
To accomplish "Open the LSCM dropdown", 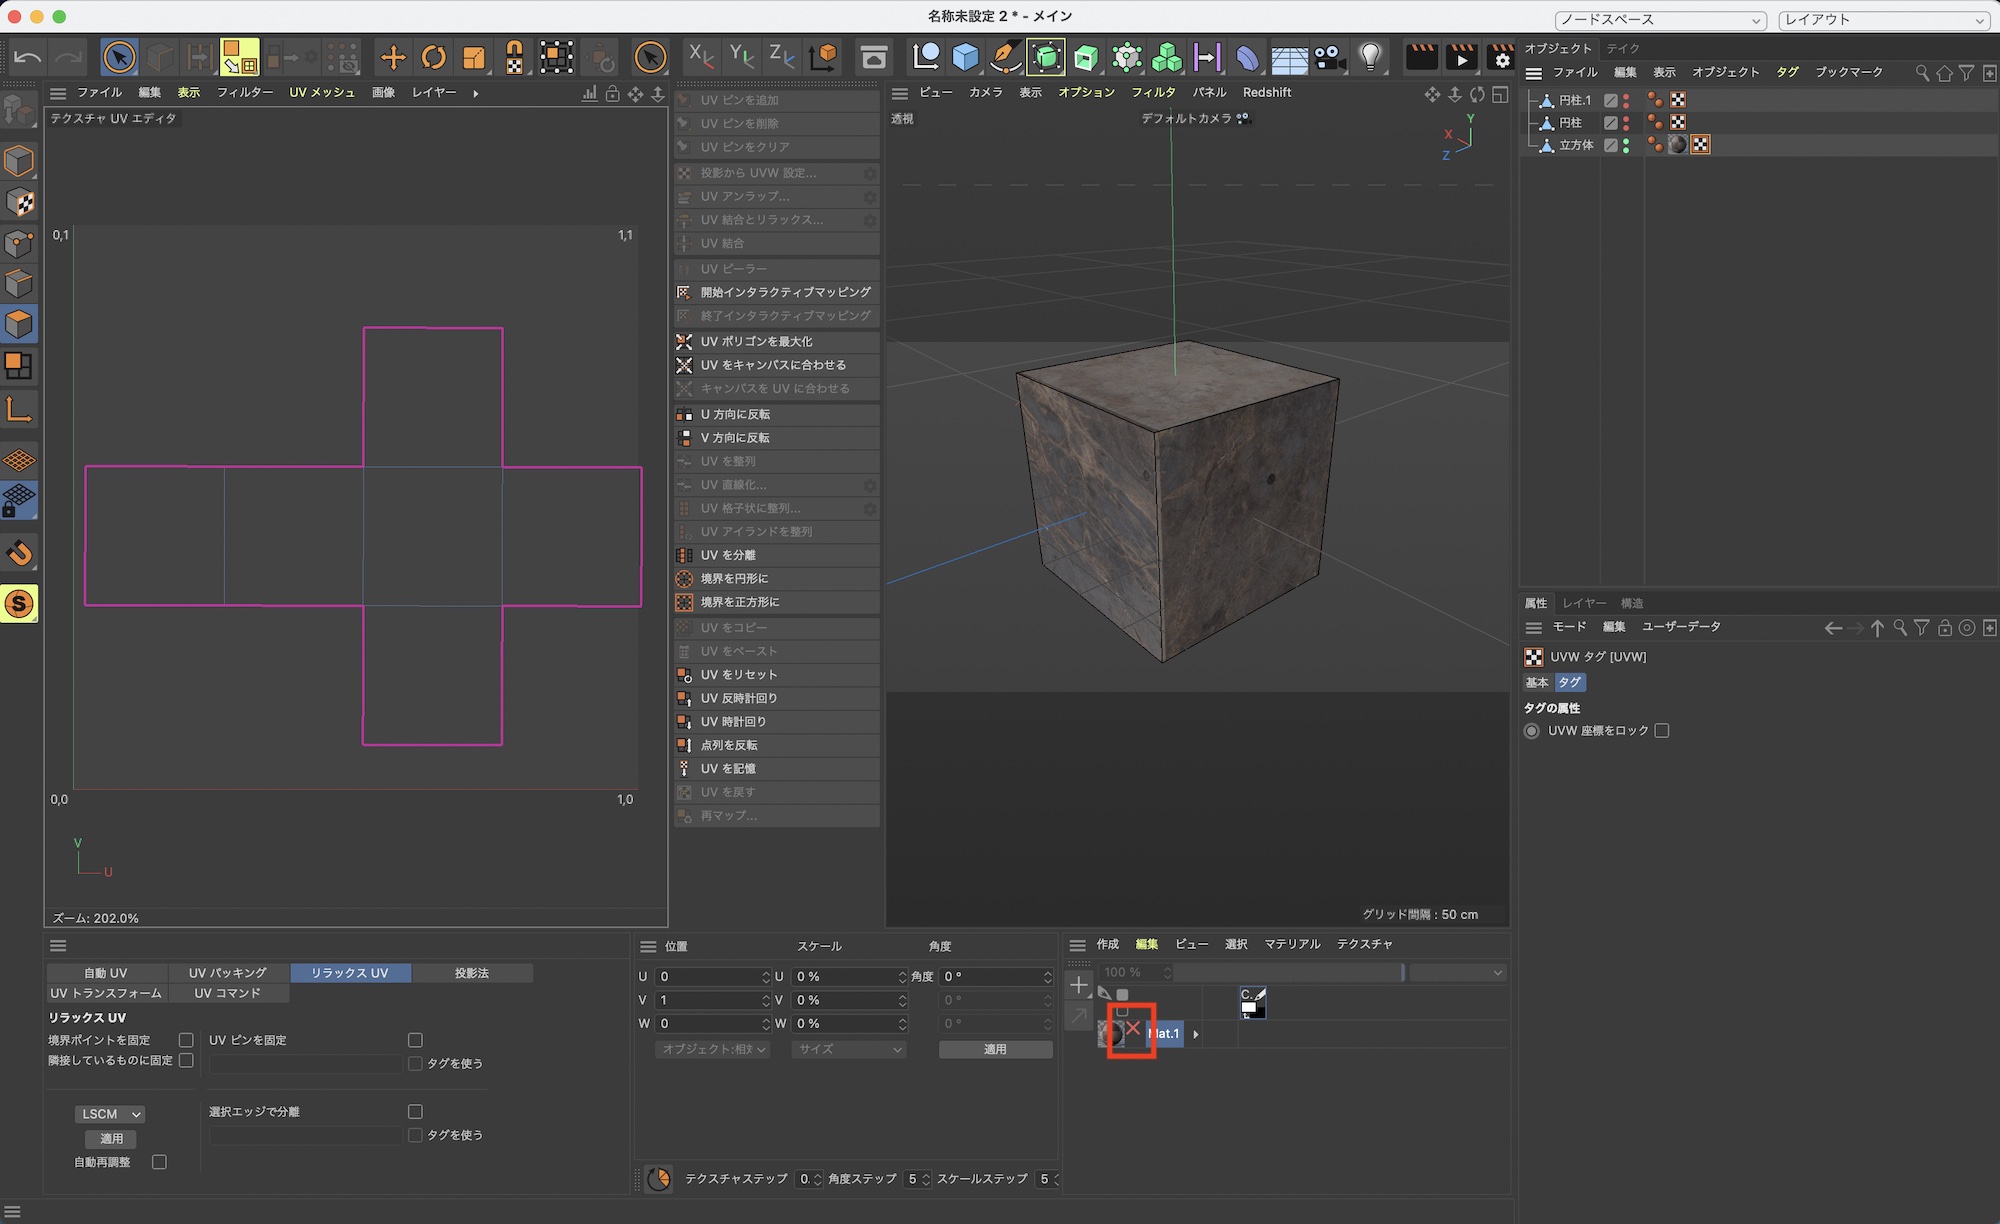I will pyautogui.click(x=110, y=1114).
